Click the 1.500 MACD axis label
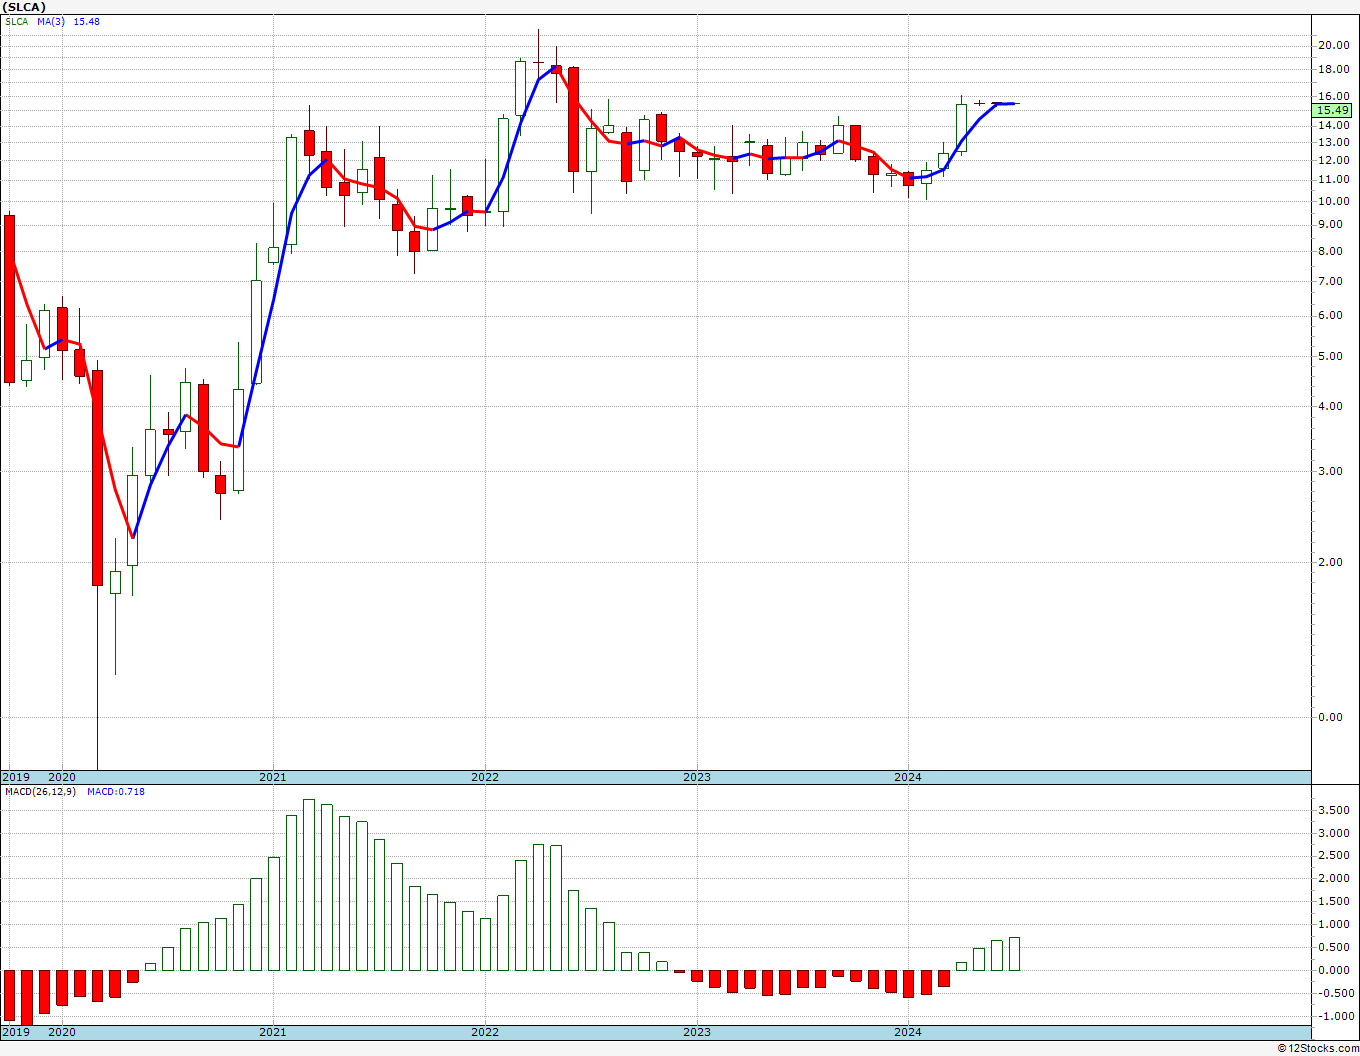 coord(1333,902)
